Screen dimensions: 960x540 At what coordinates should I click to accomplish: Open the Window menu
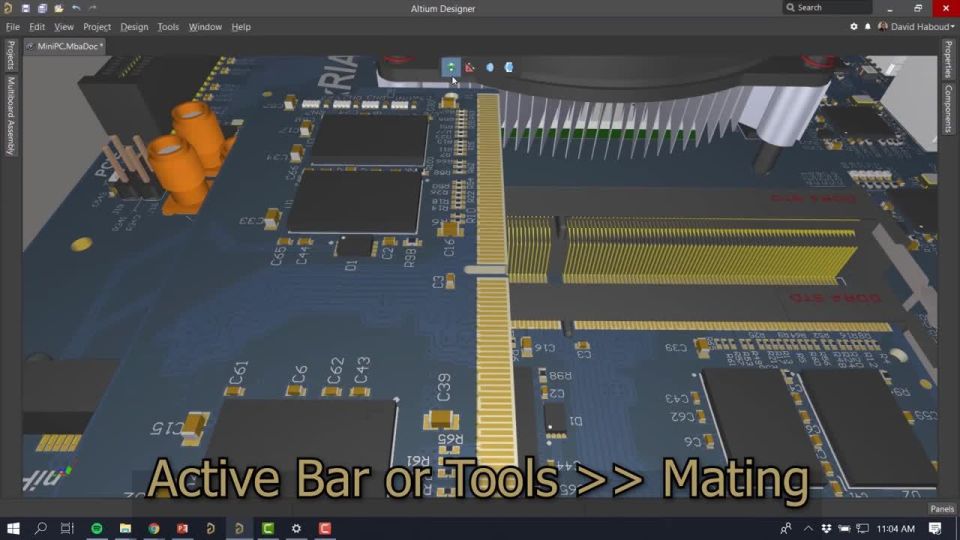205,27
